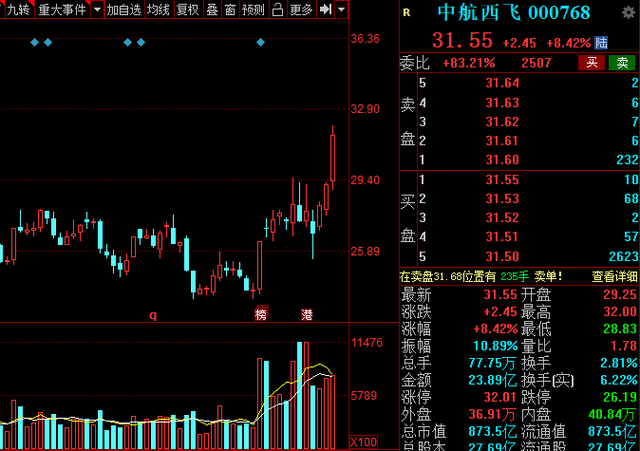Click the red q marker on chart

point(153,315)
